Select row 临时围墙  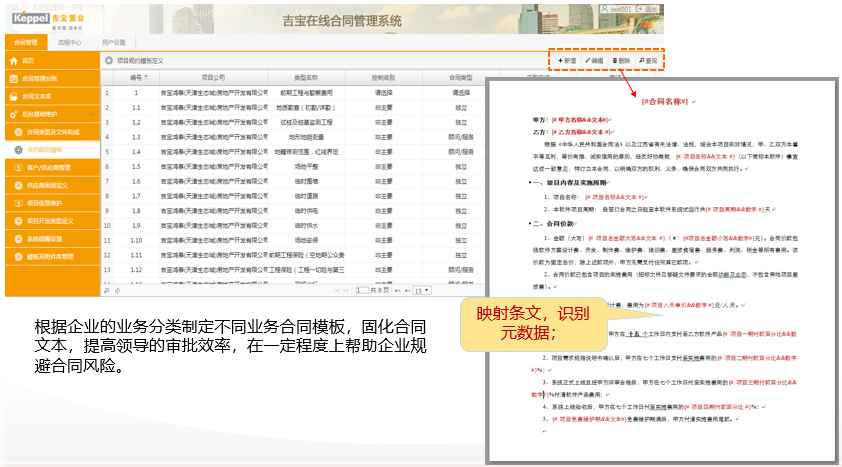293,181
